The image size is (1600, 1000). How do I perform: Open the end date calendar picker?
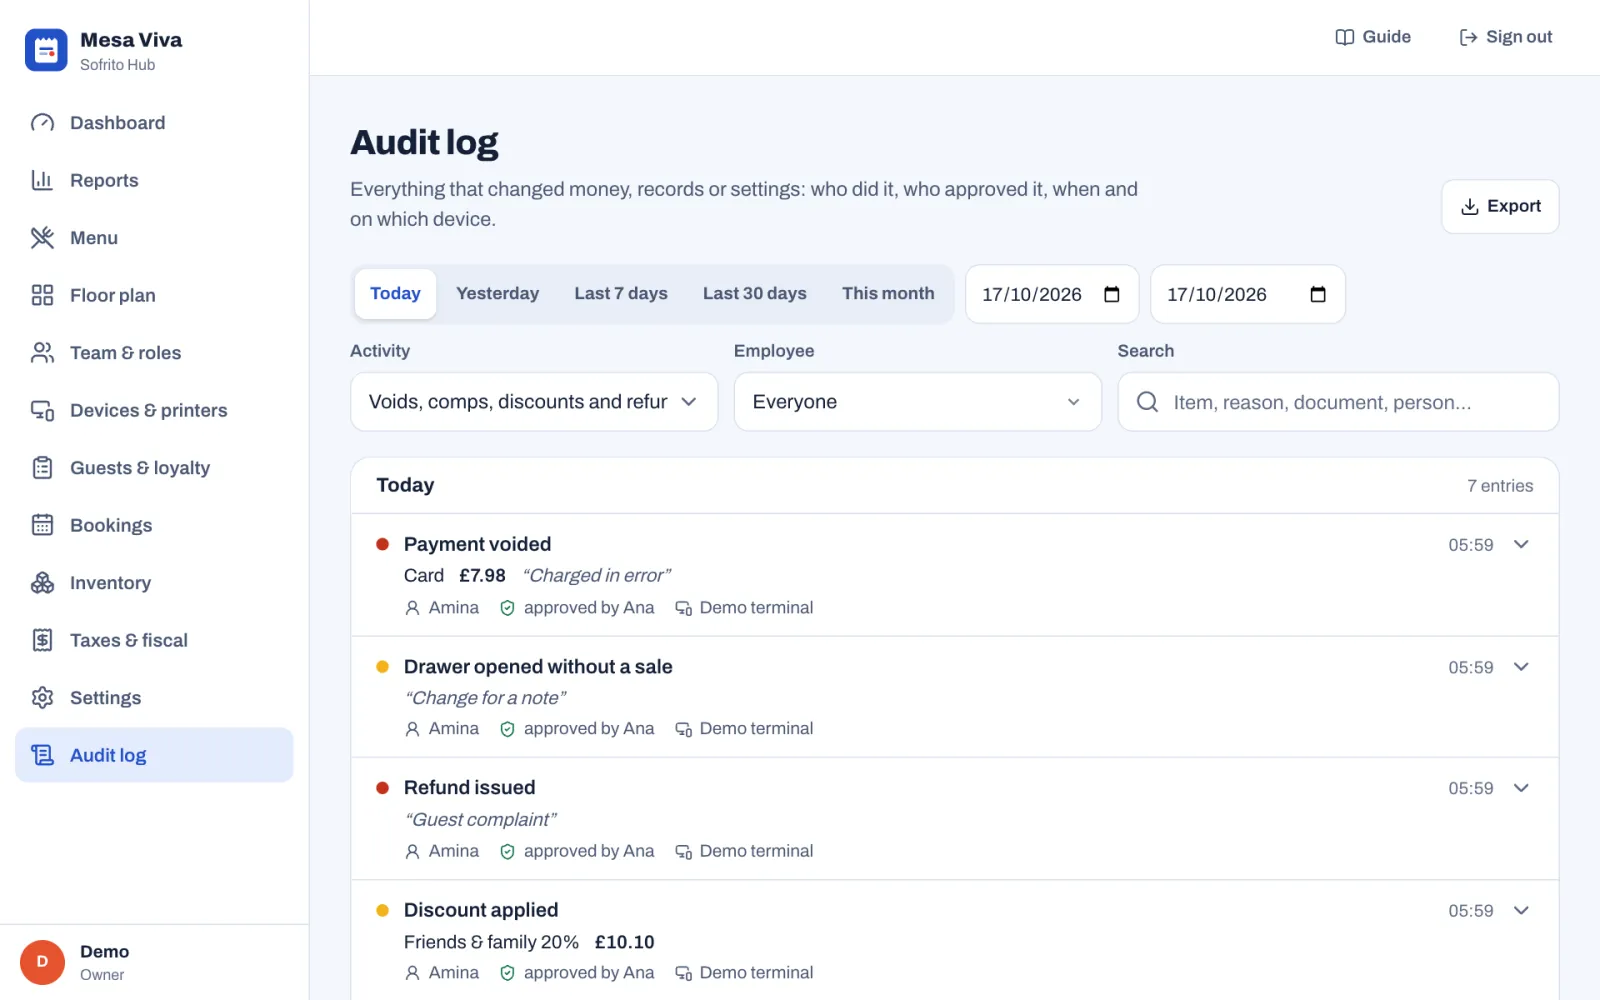tap(1318, 294)
